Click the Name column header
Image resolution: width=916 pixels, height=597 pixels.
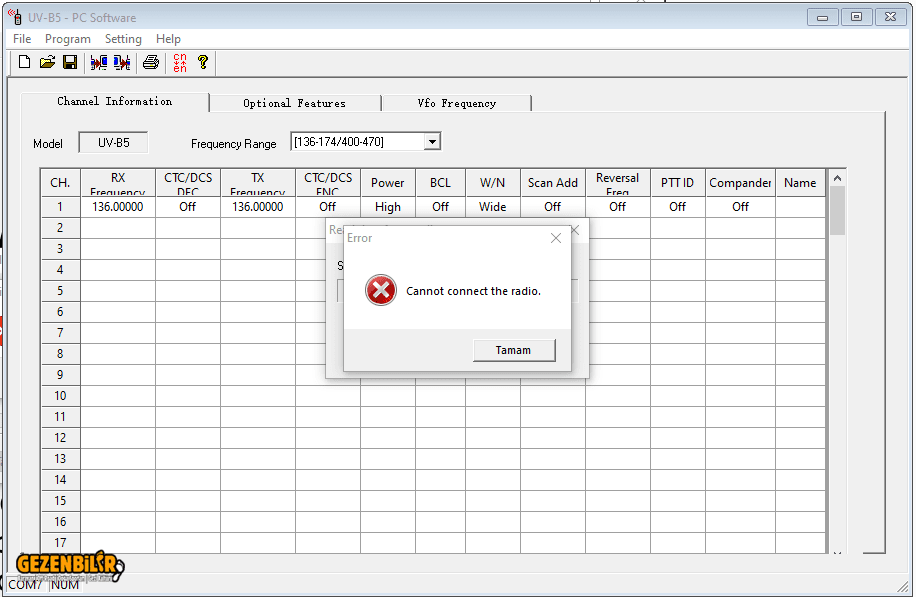800,183
